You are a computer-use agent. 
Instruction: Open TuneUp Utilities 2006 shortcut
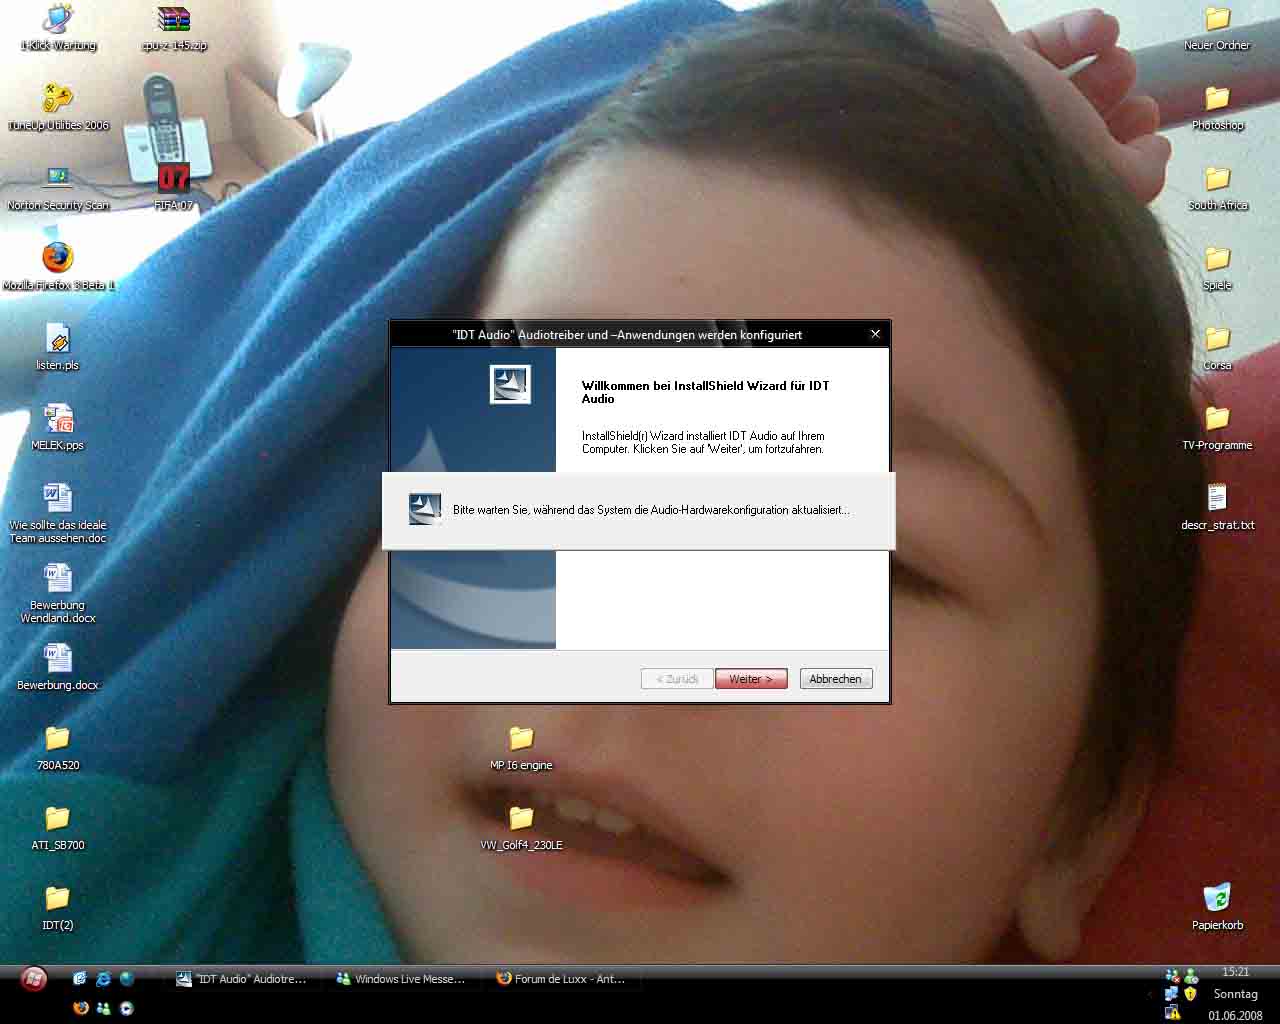(x=58, y=108)
